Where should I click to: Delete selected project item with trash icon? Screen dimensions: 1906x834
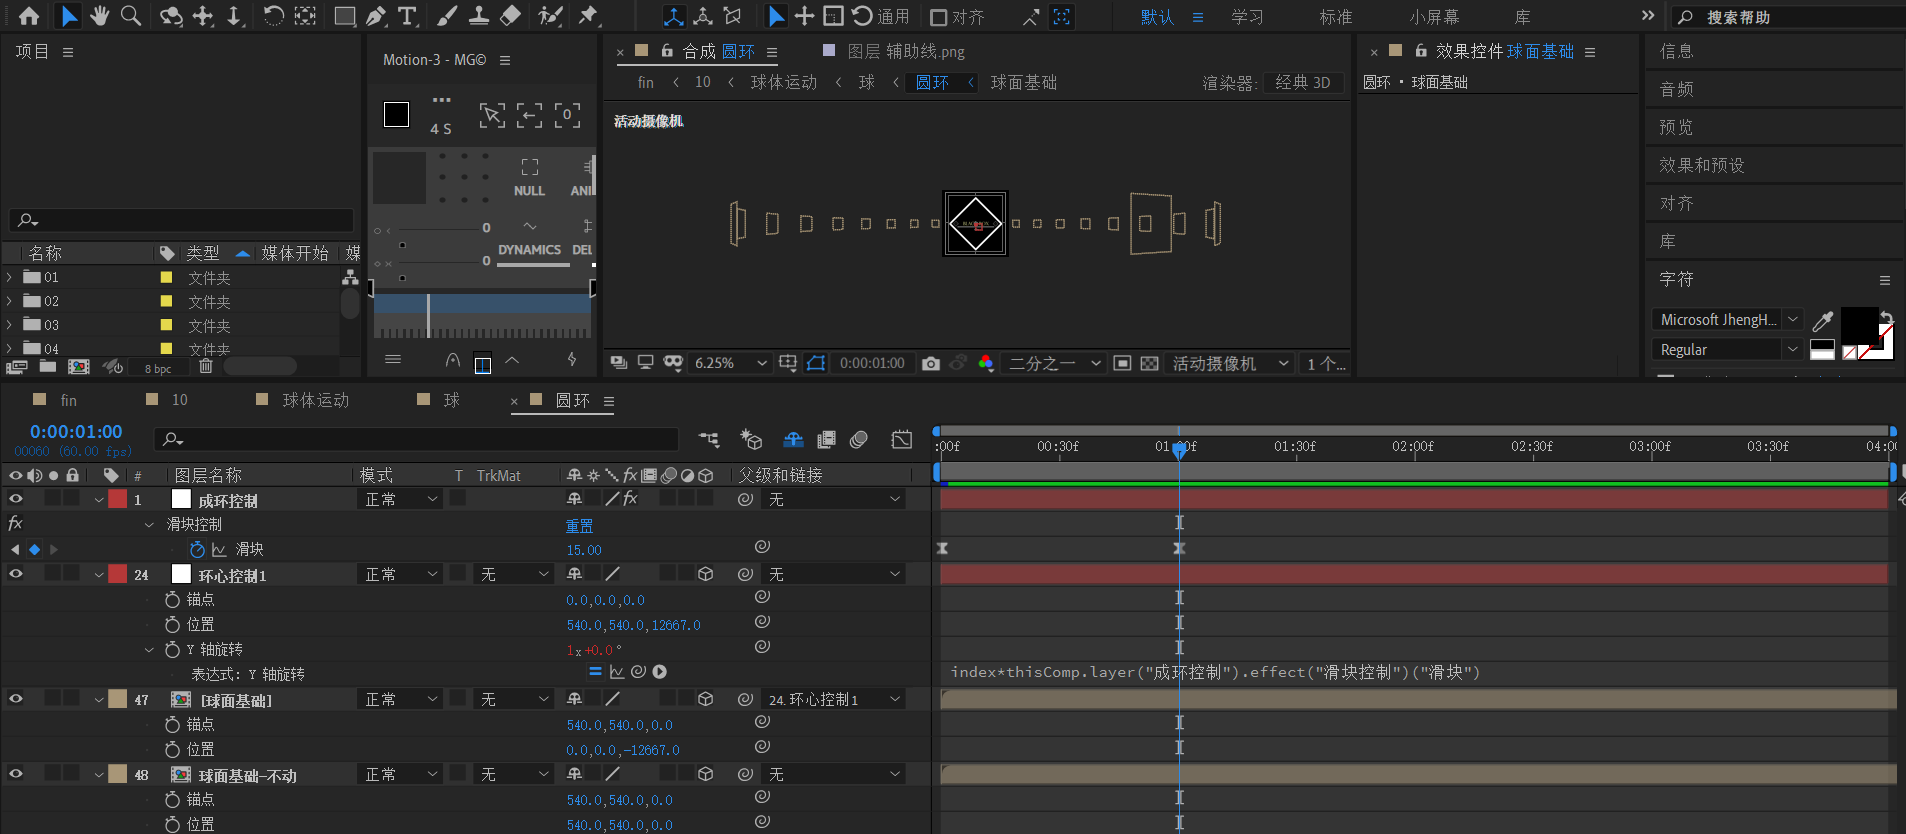[x=206, y=367]
